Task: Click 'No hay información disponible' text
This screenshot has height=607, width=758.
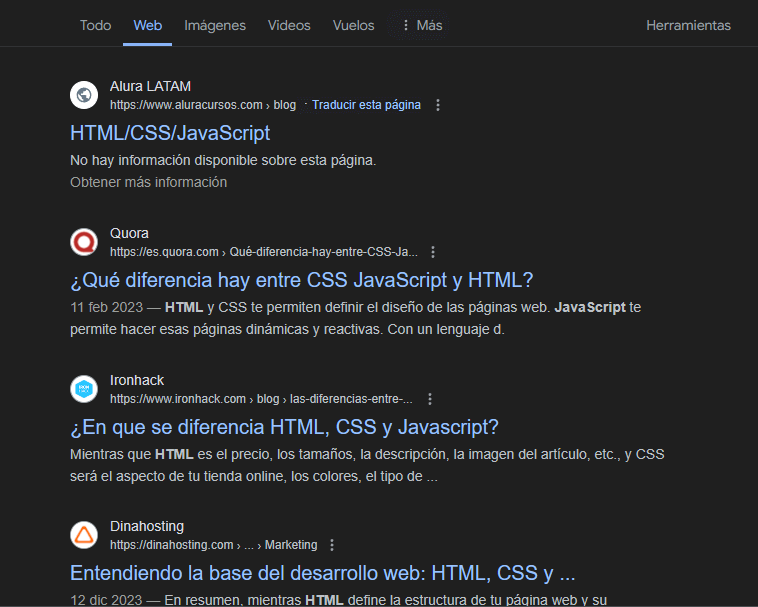Action: pos(223,160)
